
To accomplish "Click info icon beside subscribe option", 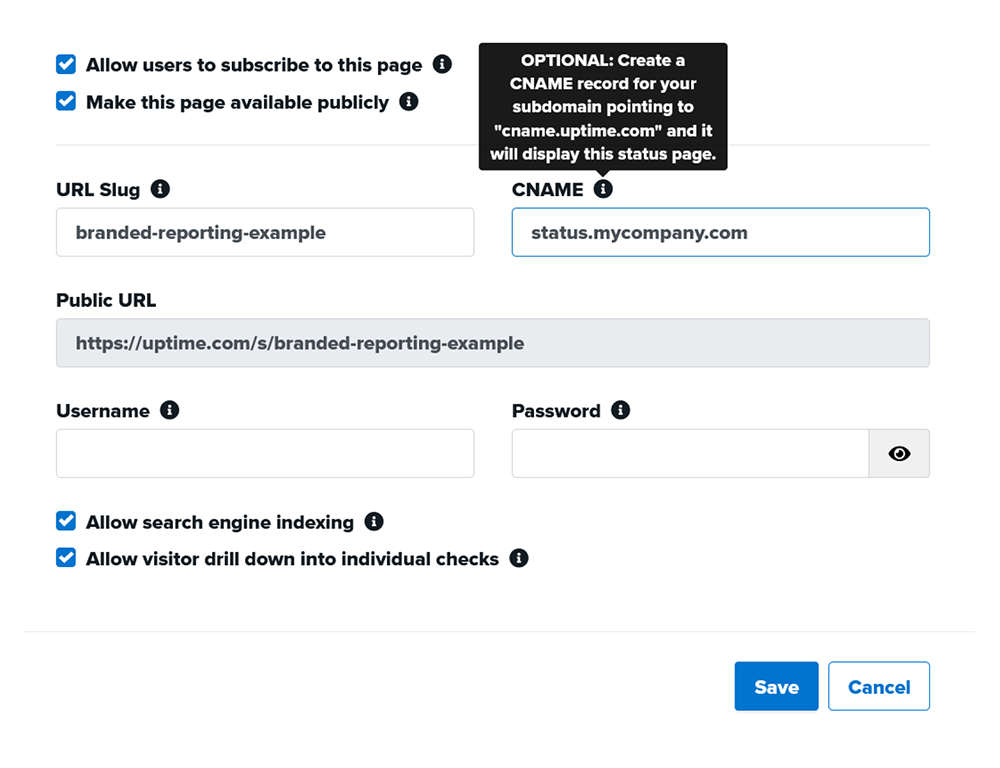I will coord(442,65).
